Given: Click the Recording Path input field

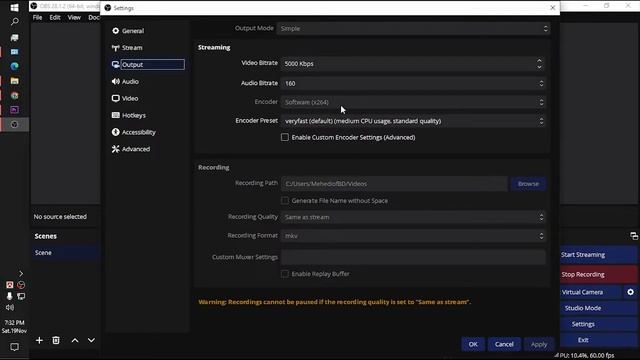Looking at the screenshot, I should pyautogui.click(x=394, y=184).
